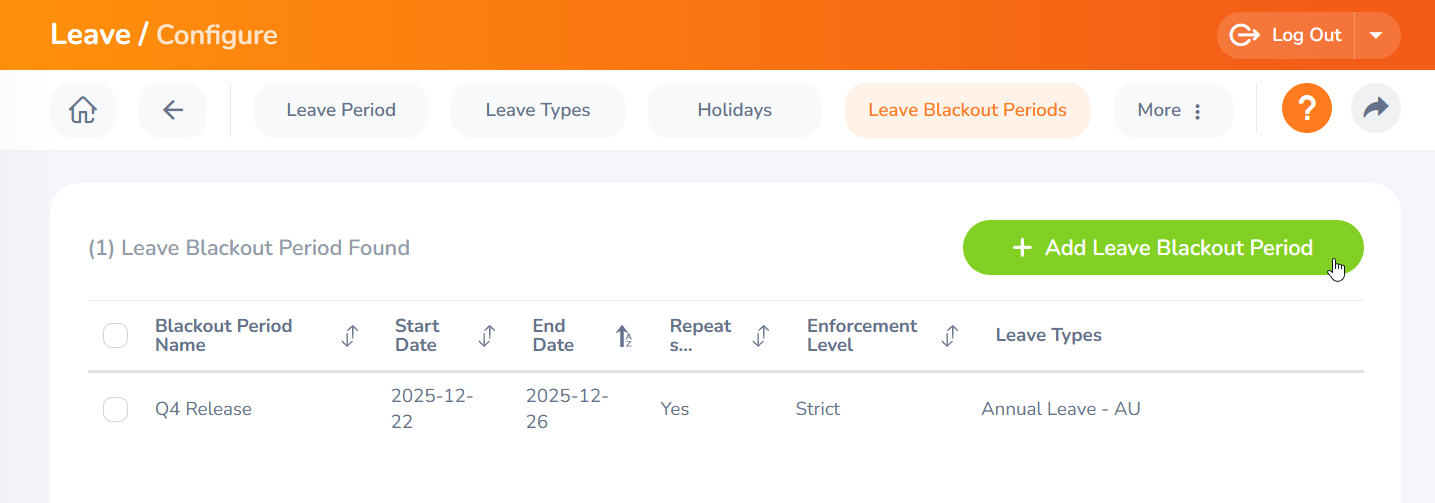
Task: Select the Holidays tab
Action: 734,110
